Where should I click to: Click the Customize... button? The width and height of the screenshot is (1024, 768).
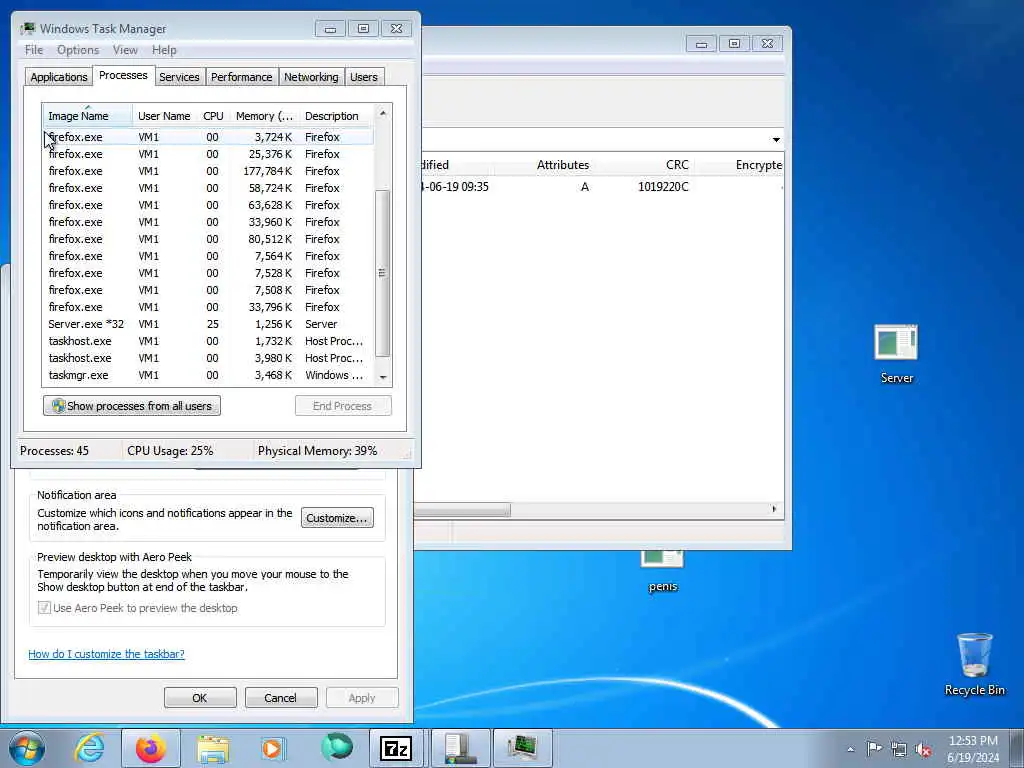337,518
